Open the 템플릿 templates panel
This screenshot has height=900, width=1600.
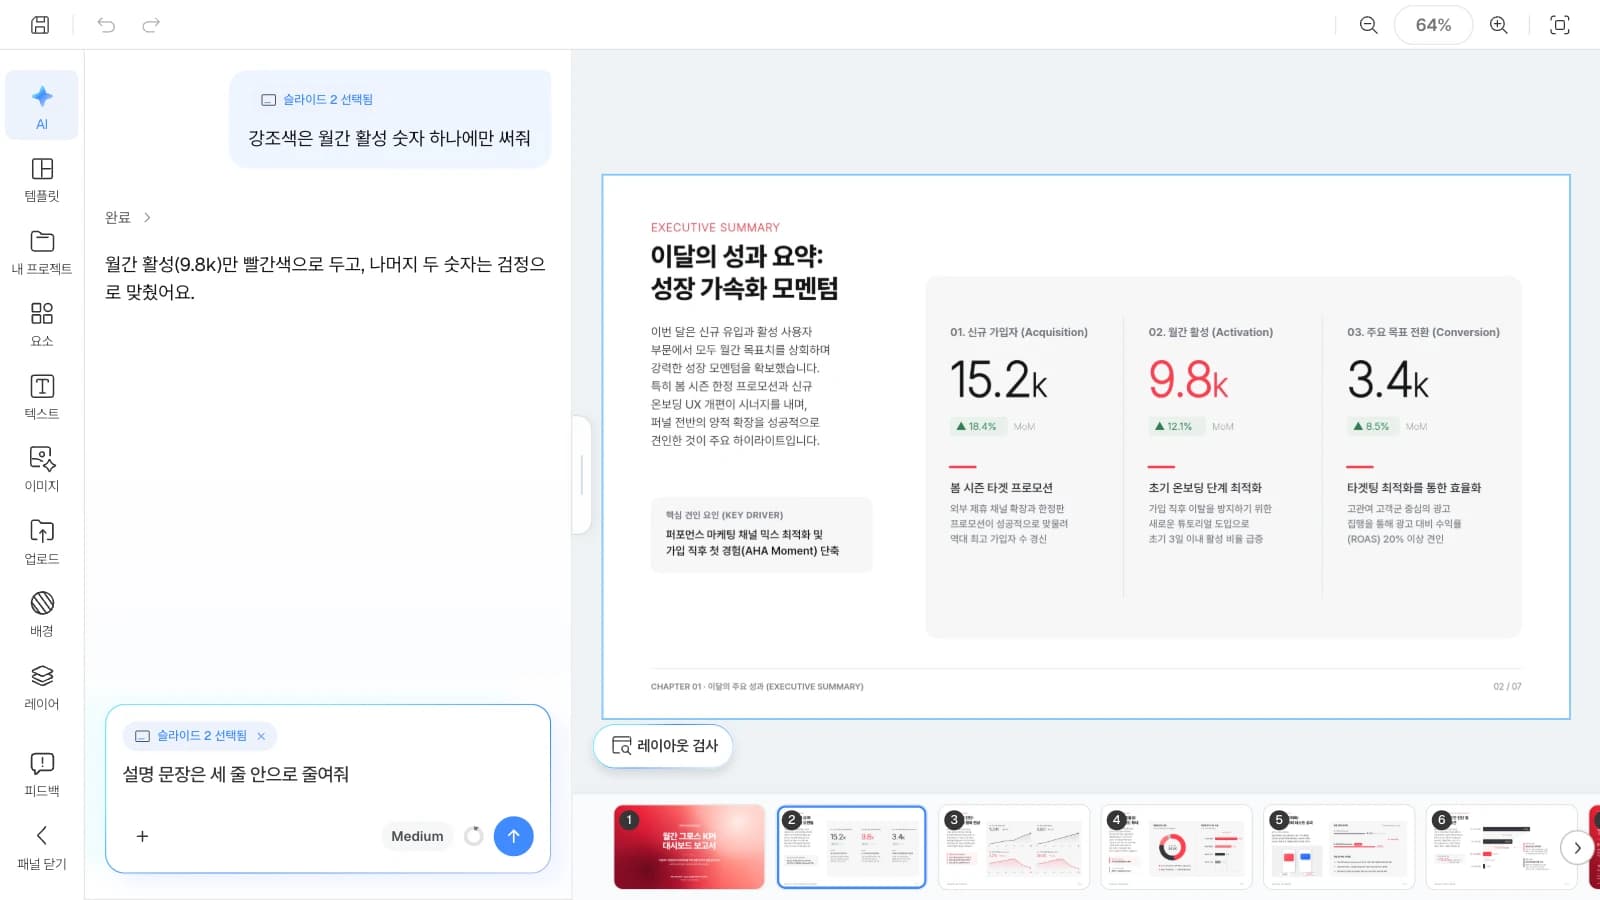42,179
